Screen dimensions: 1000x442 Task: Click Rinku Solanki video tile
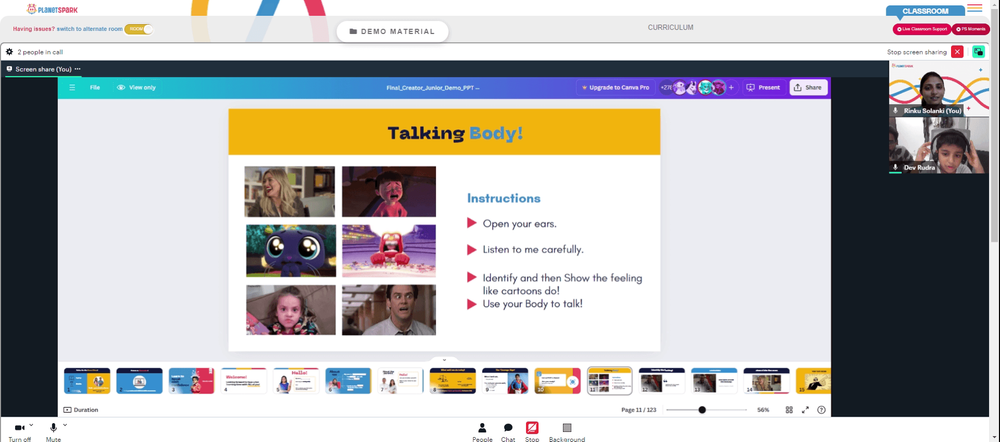coord(939,89)
